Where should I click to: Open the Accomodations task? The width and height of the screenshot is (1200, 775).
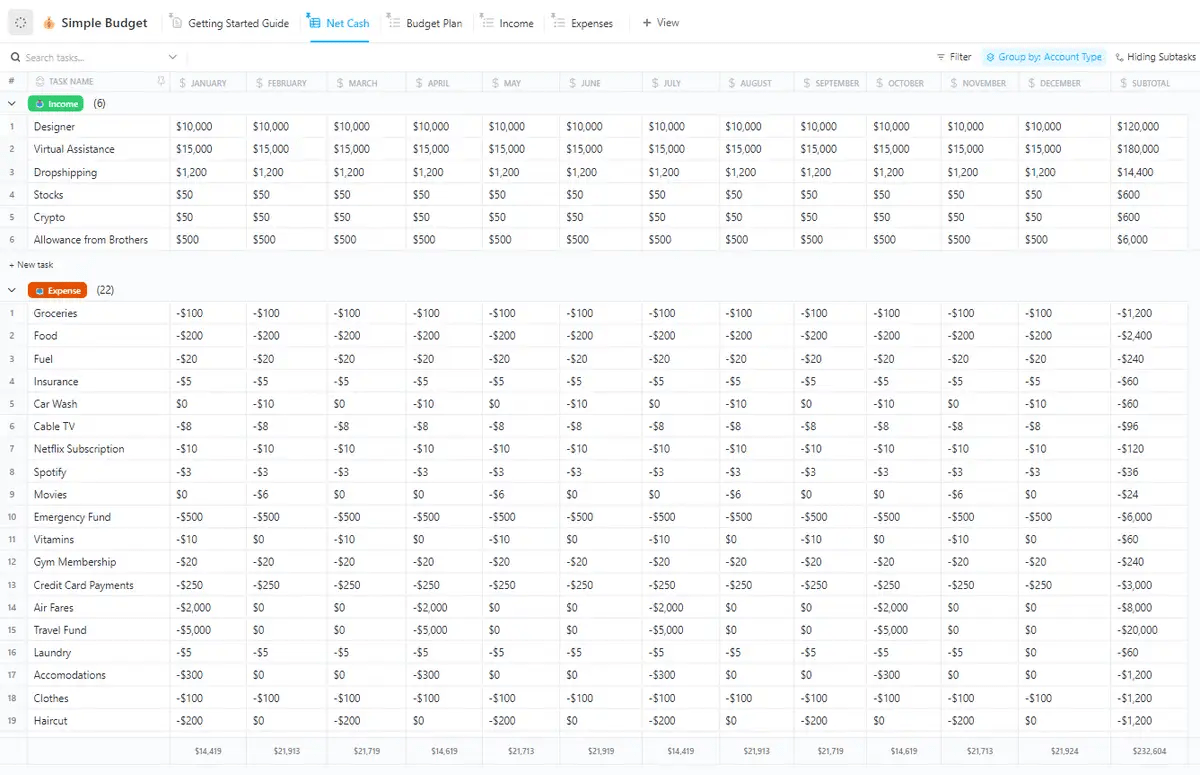(x=70, y=675)
